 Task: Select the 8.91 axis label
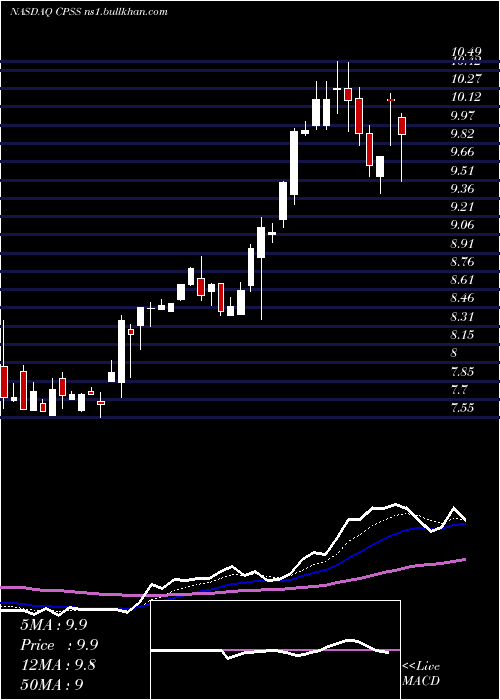tap(464, 244)
